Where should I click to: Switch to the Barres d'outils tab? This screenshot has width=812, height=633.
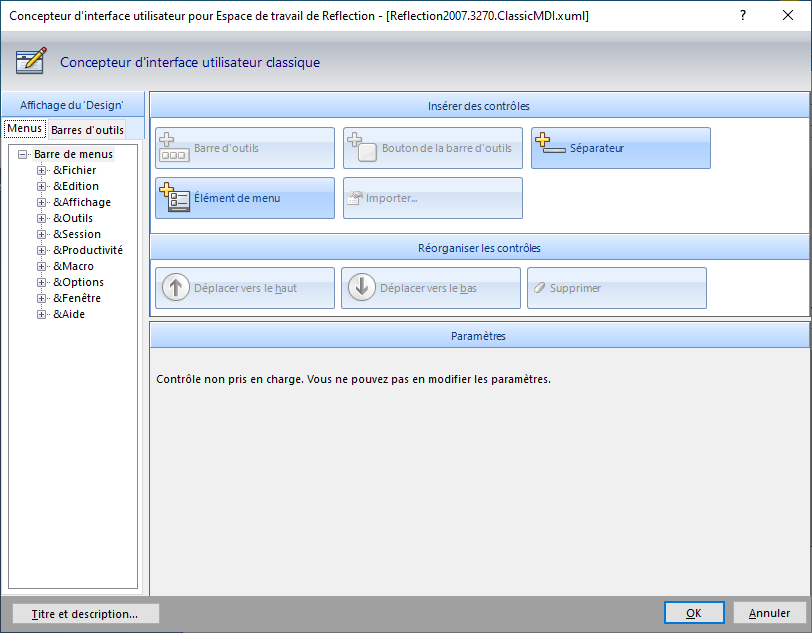88,130
